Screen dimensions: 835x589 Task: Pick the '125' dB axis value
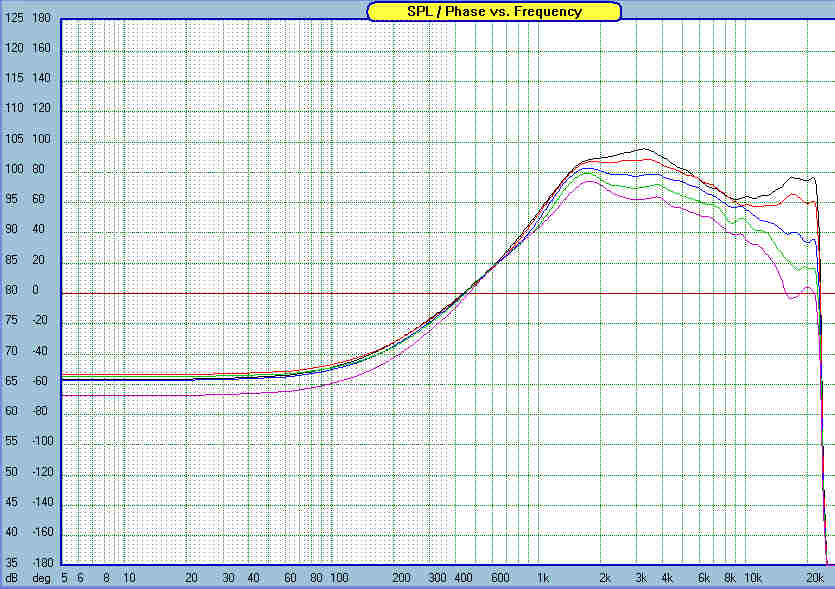point(14,18)
